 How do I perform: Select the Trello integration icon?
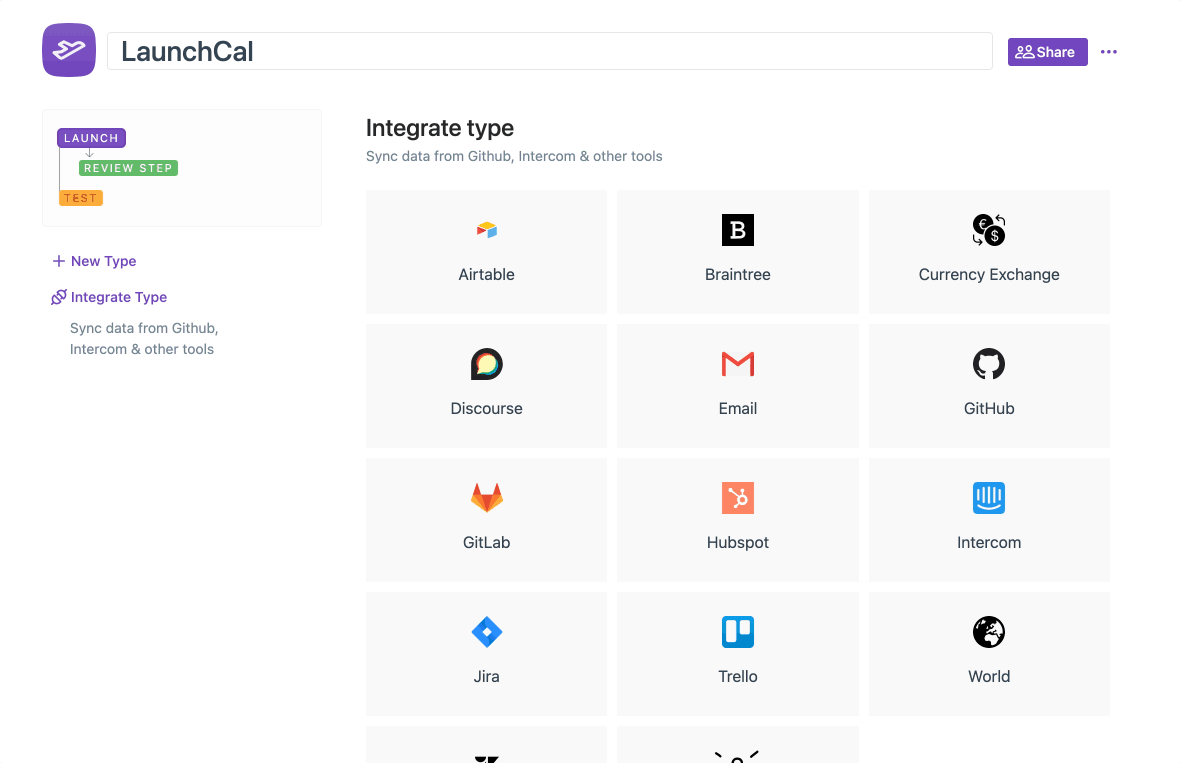[x=737, y=632]
